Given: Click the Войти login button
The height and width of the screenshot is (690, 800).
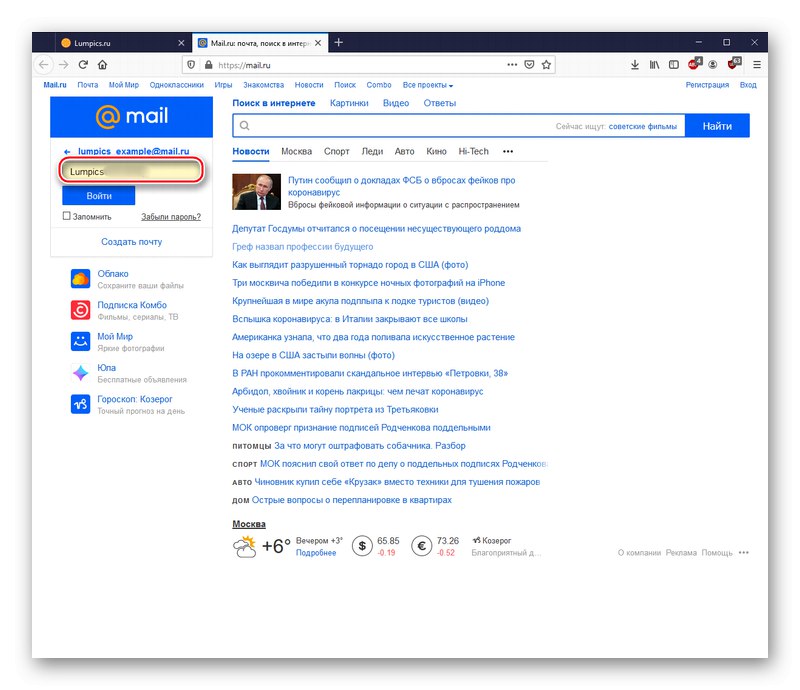Looking at the screenshot, I should (x=99, y=195).
